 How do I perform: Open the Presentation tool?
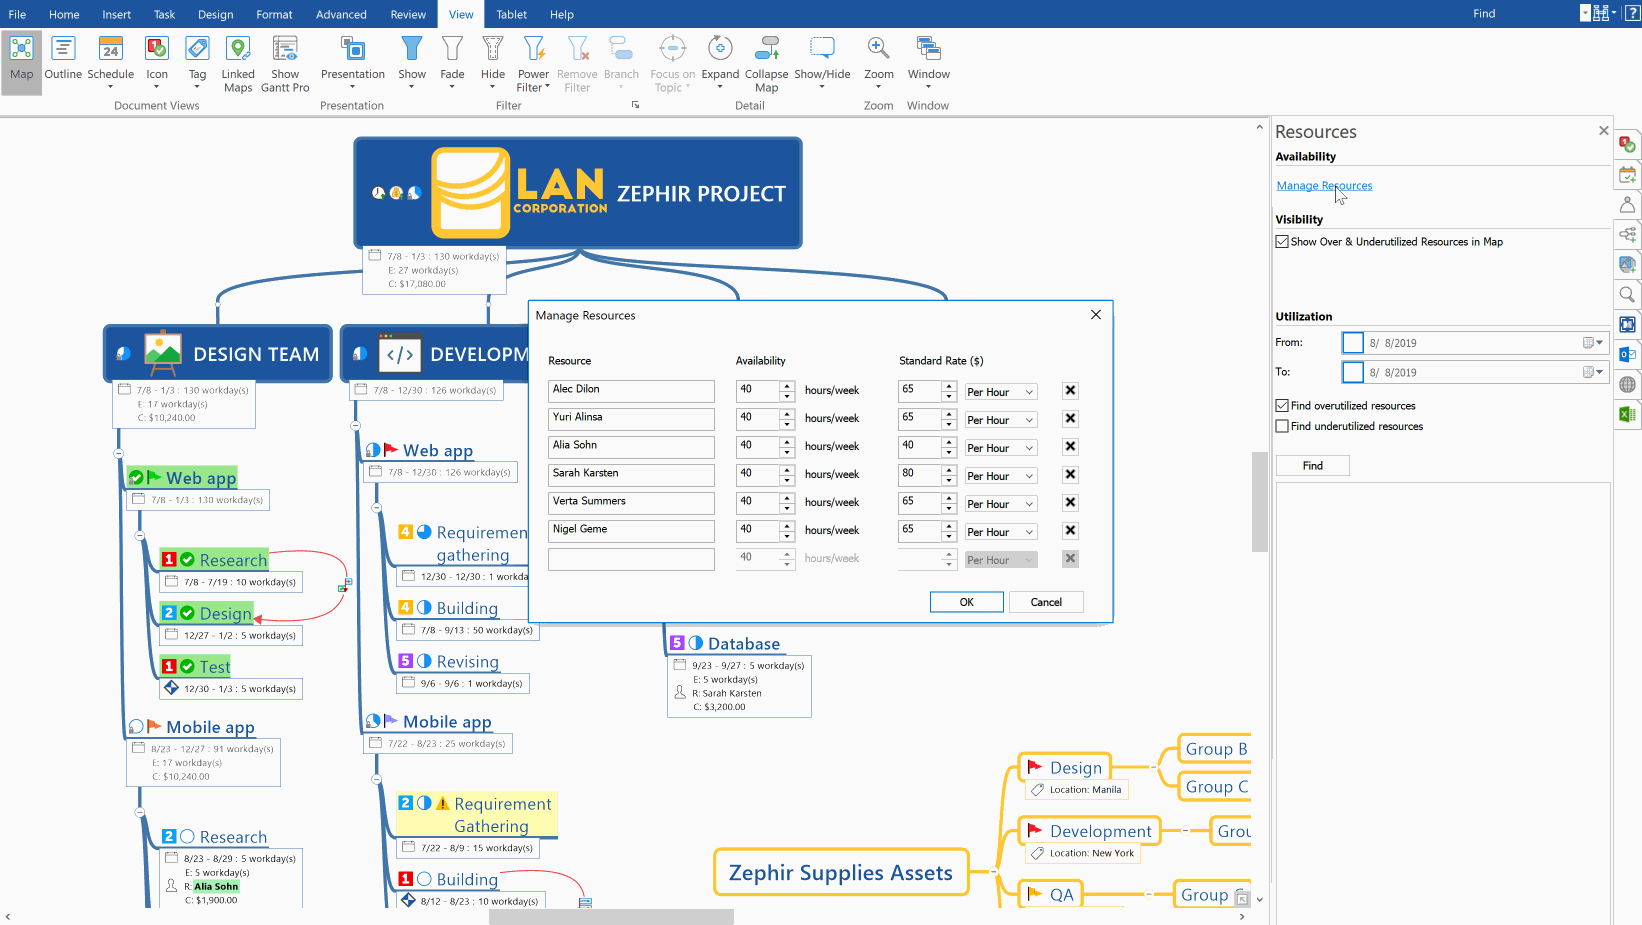coord(352,59)
